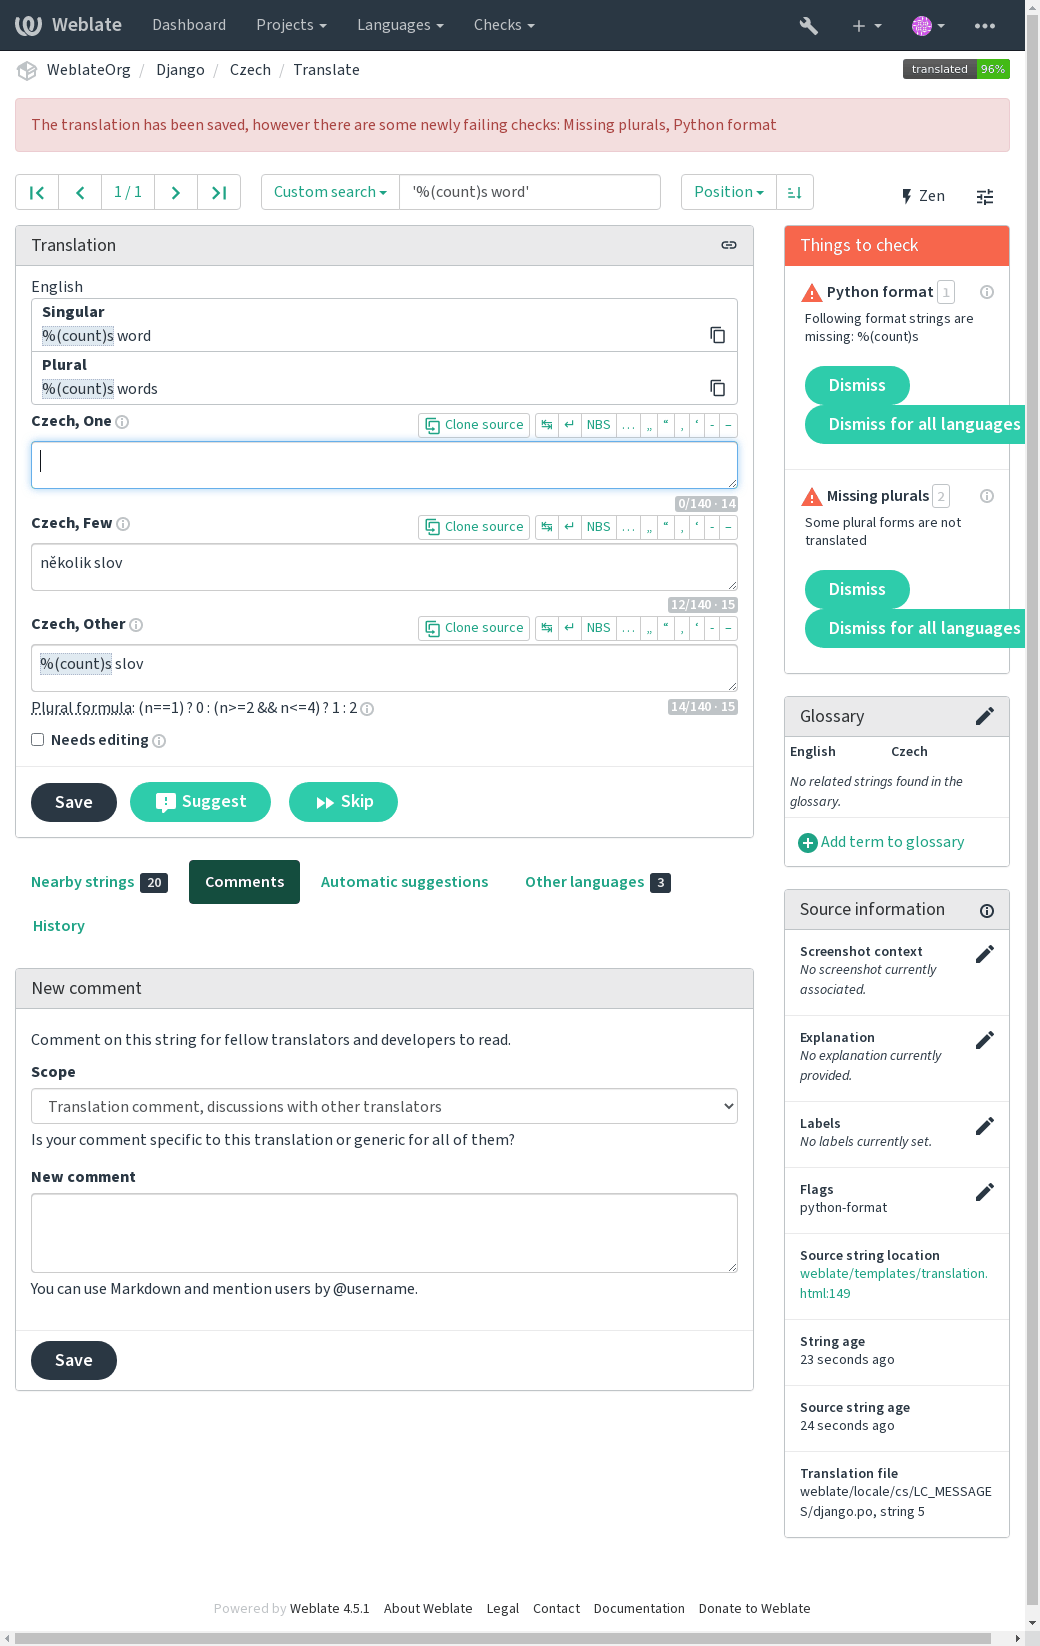Image resolution: width=1040 pixels, height=1646 pixels.
Task: Open the plus add menu
Action: pos(866,25)
